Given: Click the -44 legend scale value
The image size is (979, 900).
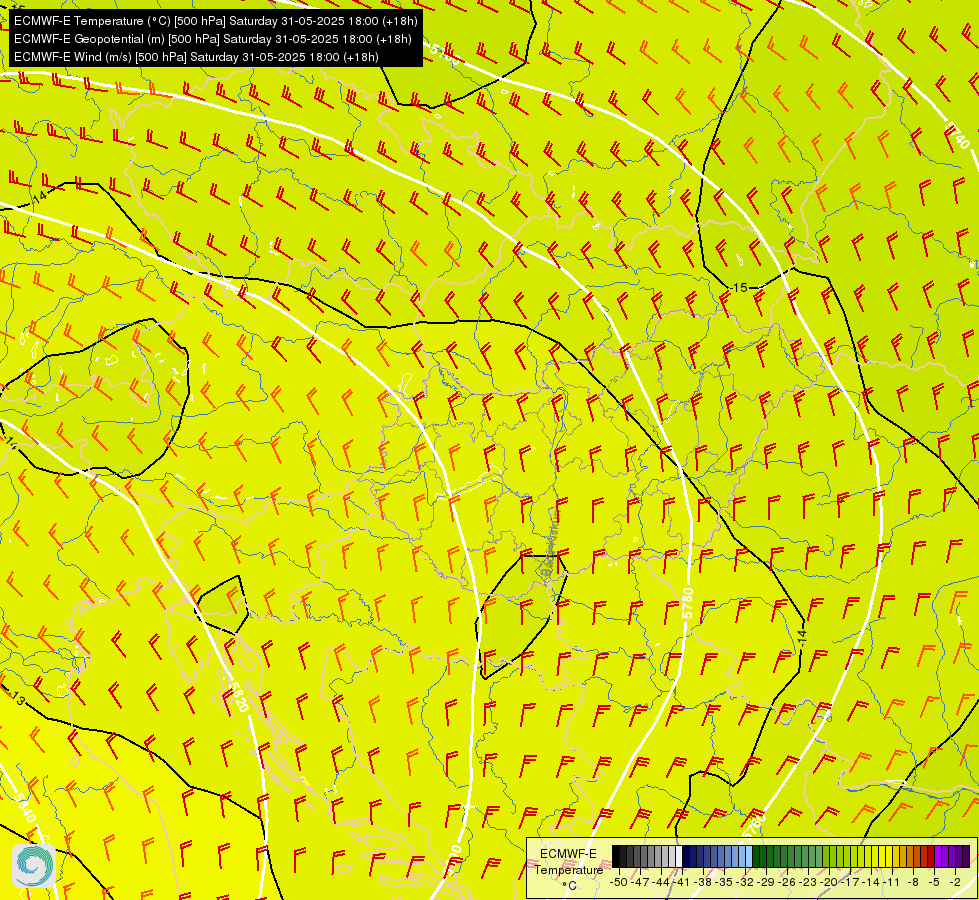Looking at the screenshot, I should pos(661,883).
